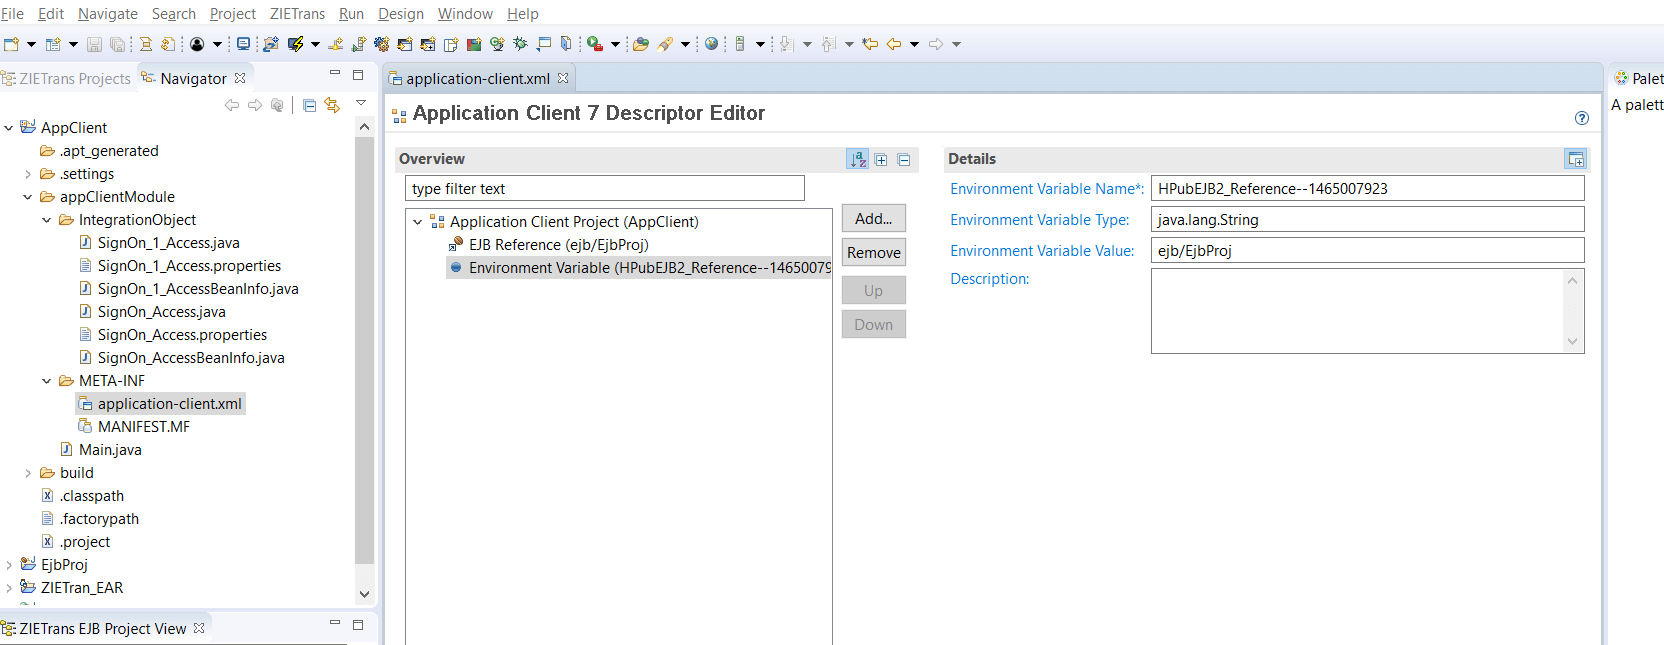Toggle alphabetical sort in Overview
The width and height of the screenshot is (1664, 645).
coord(858,159)
